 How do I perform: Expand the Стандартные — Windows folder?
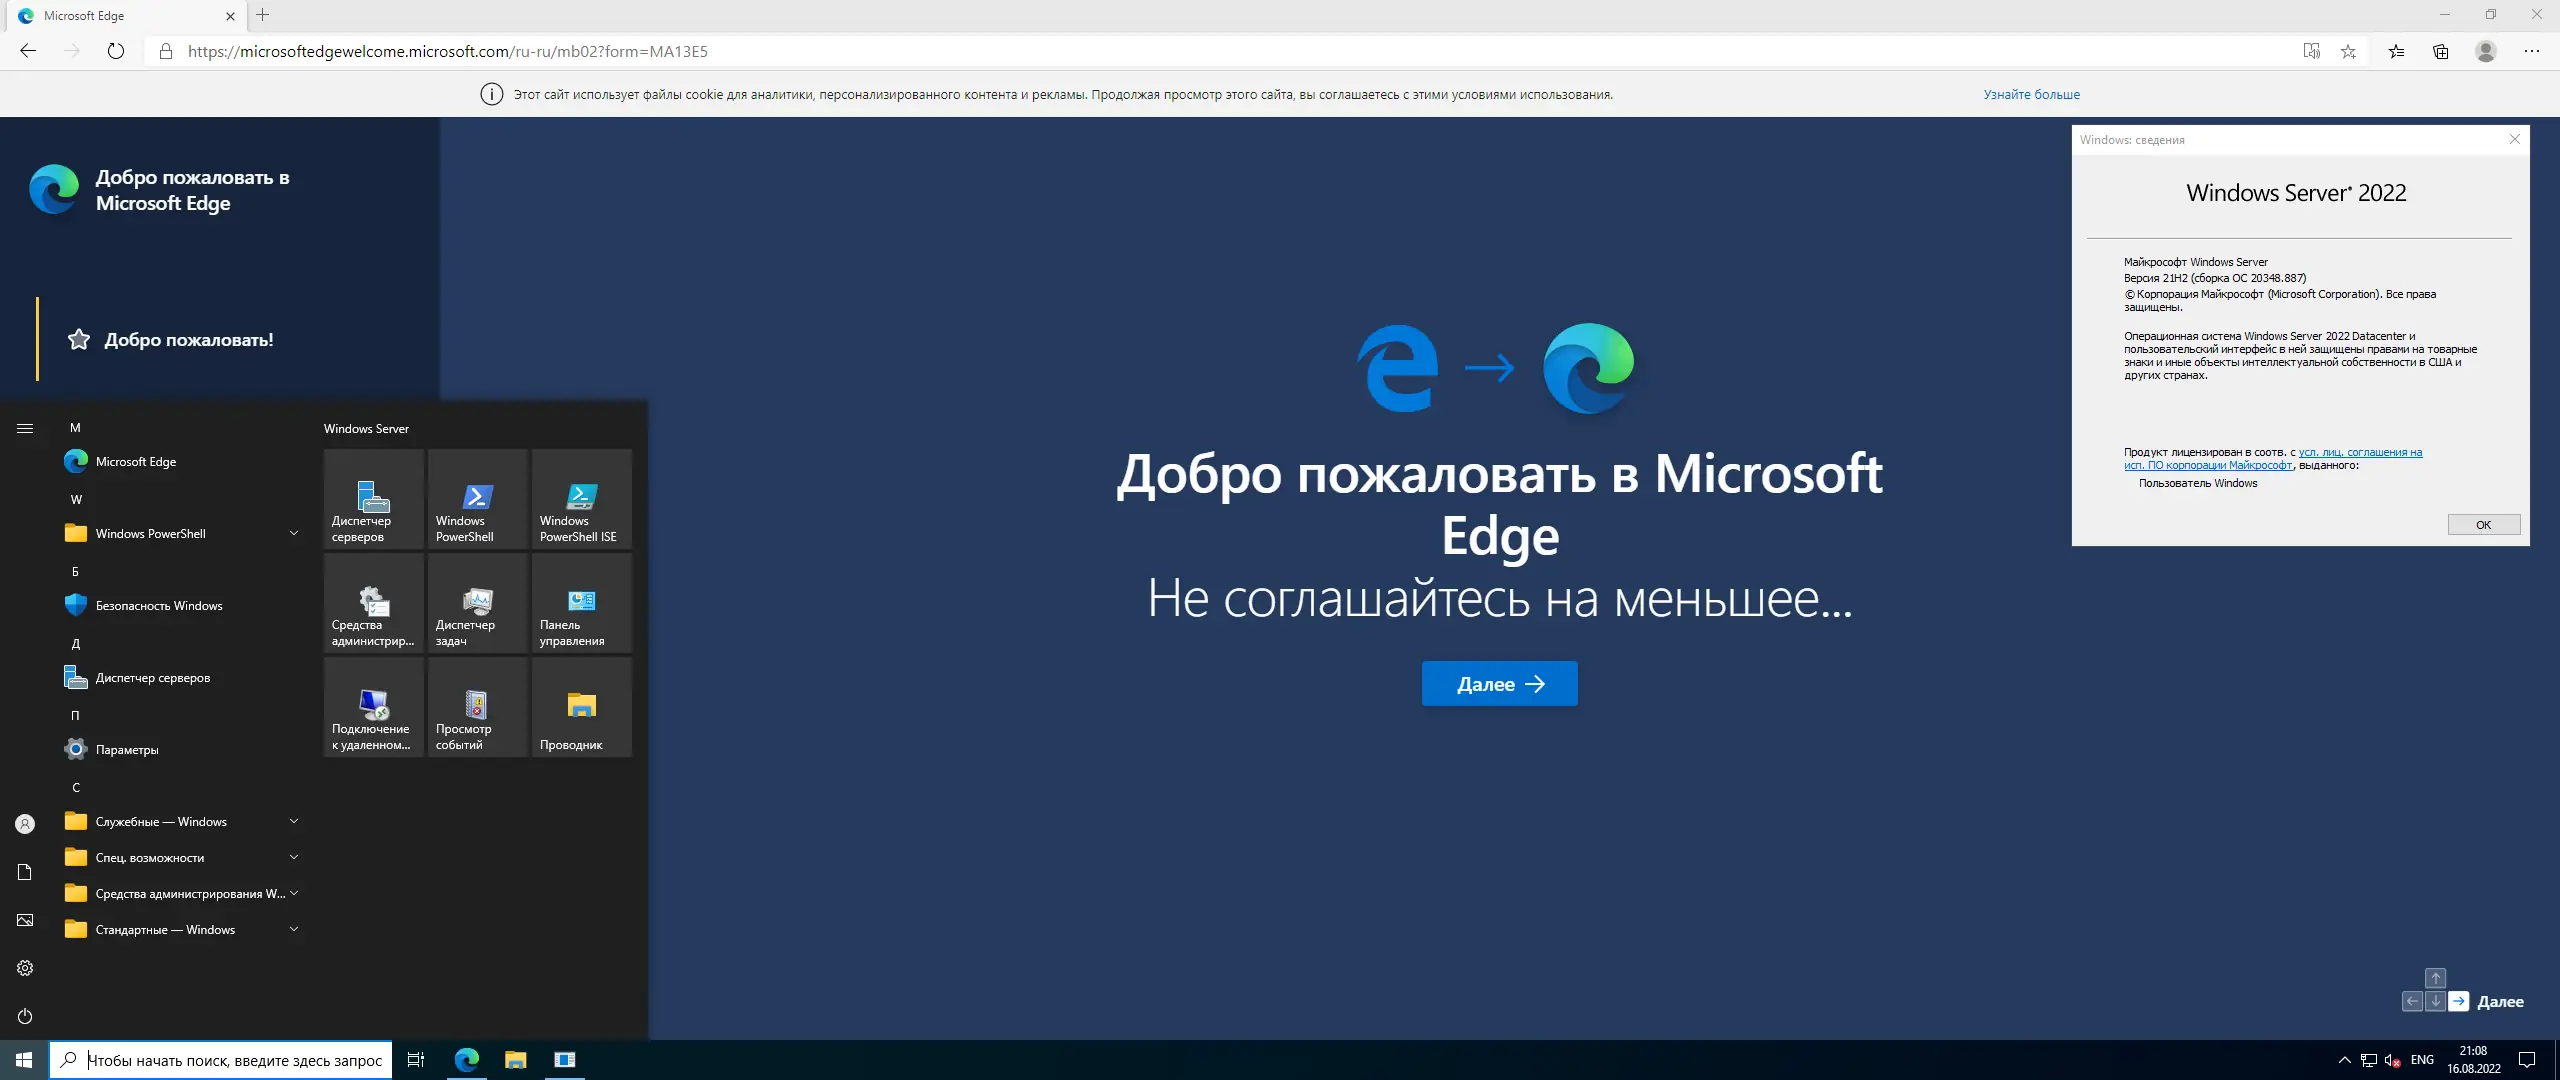(180, 930)
